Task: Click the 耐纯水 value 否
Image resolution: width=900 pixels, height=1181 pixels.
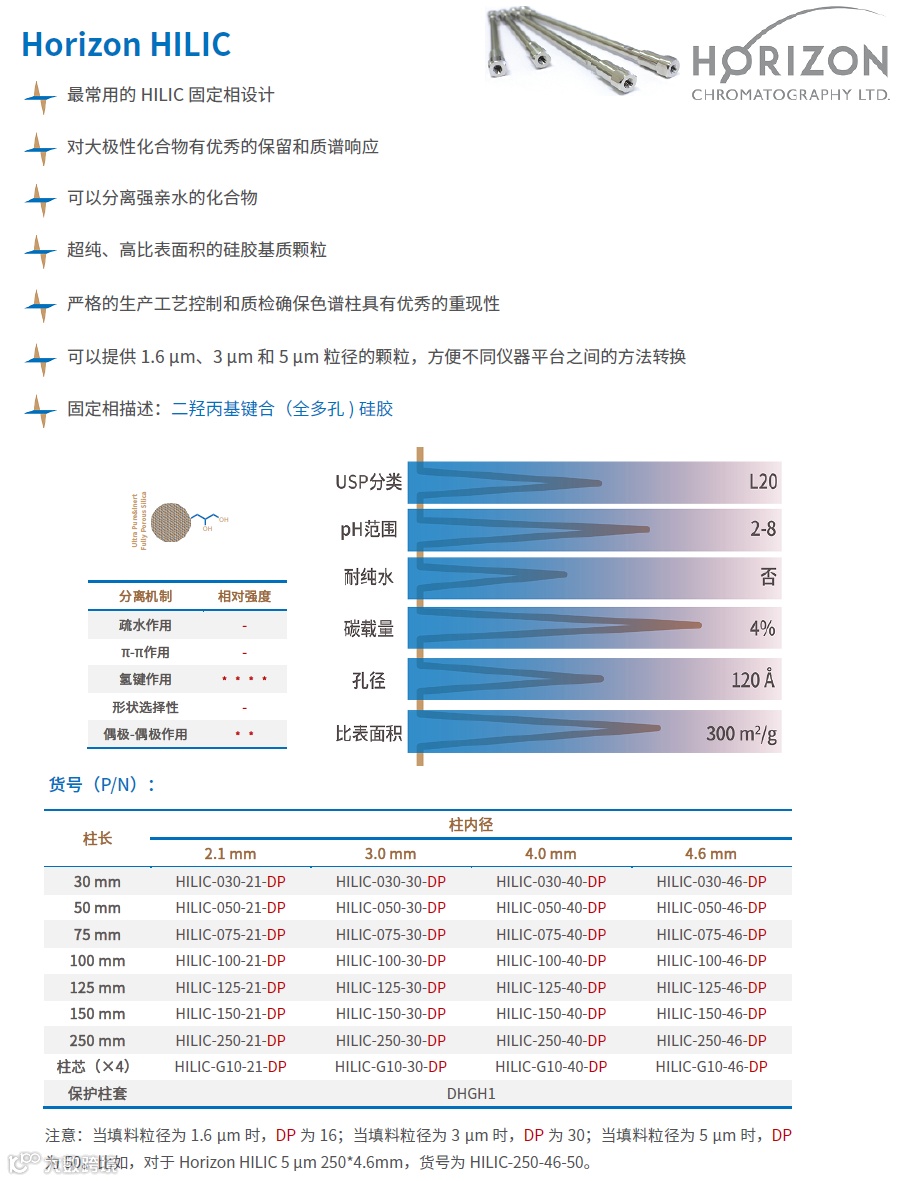Action: (x=768, y=577)
